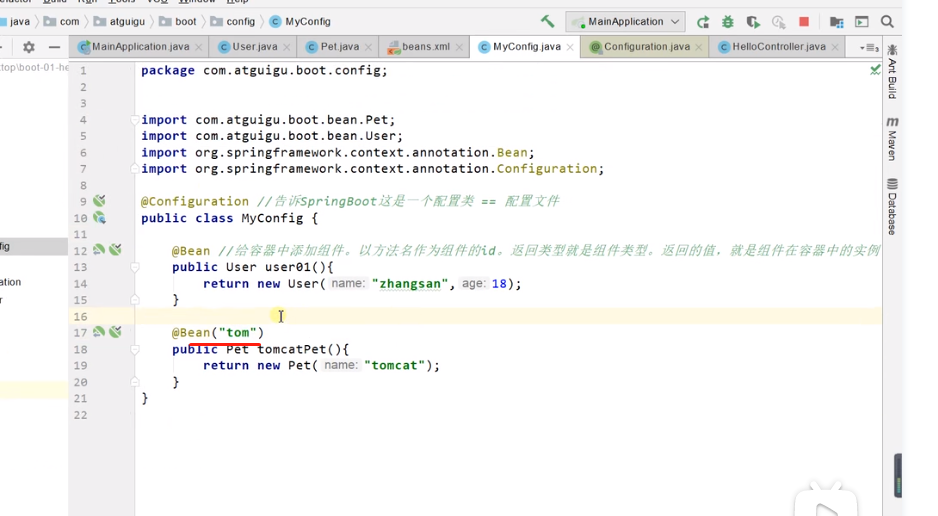Click the first bean gutter icon on line 17
This screenshot has width=938, height=516.
point(99,332)
